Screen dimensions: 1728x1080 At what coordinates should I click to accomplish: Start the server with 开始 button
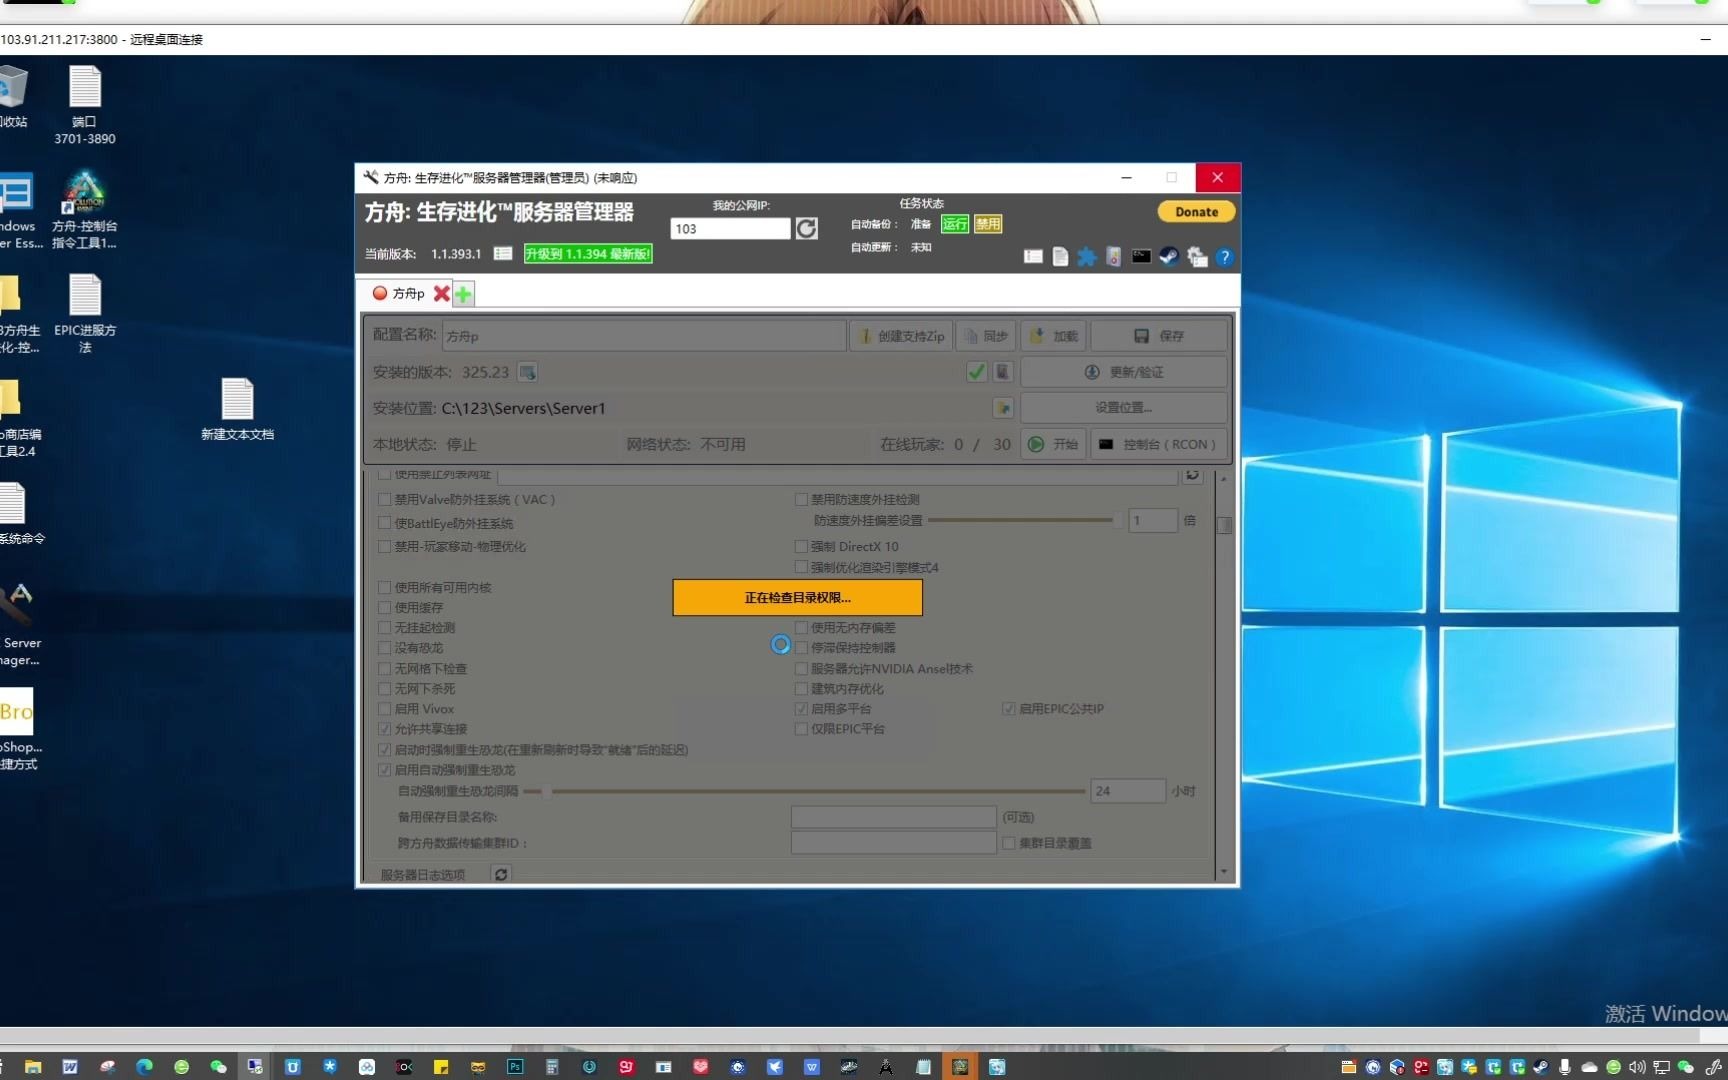click(x=1053, y=444)
